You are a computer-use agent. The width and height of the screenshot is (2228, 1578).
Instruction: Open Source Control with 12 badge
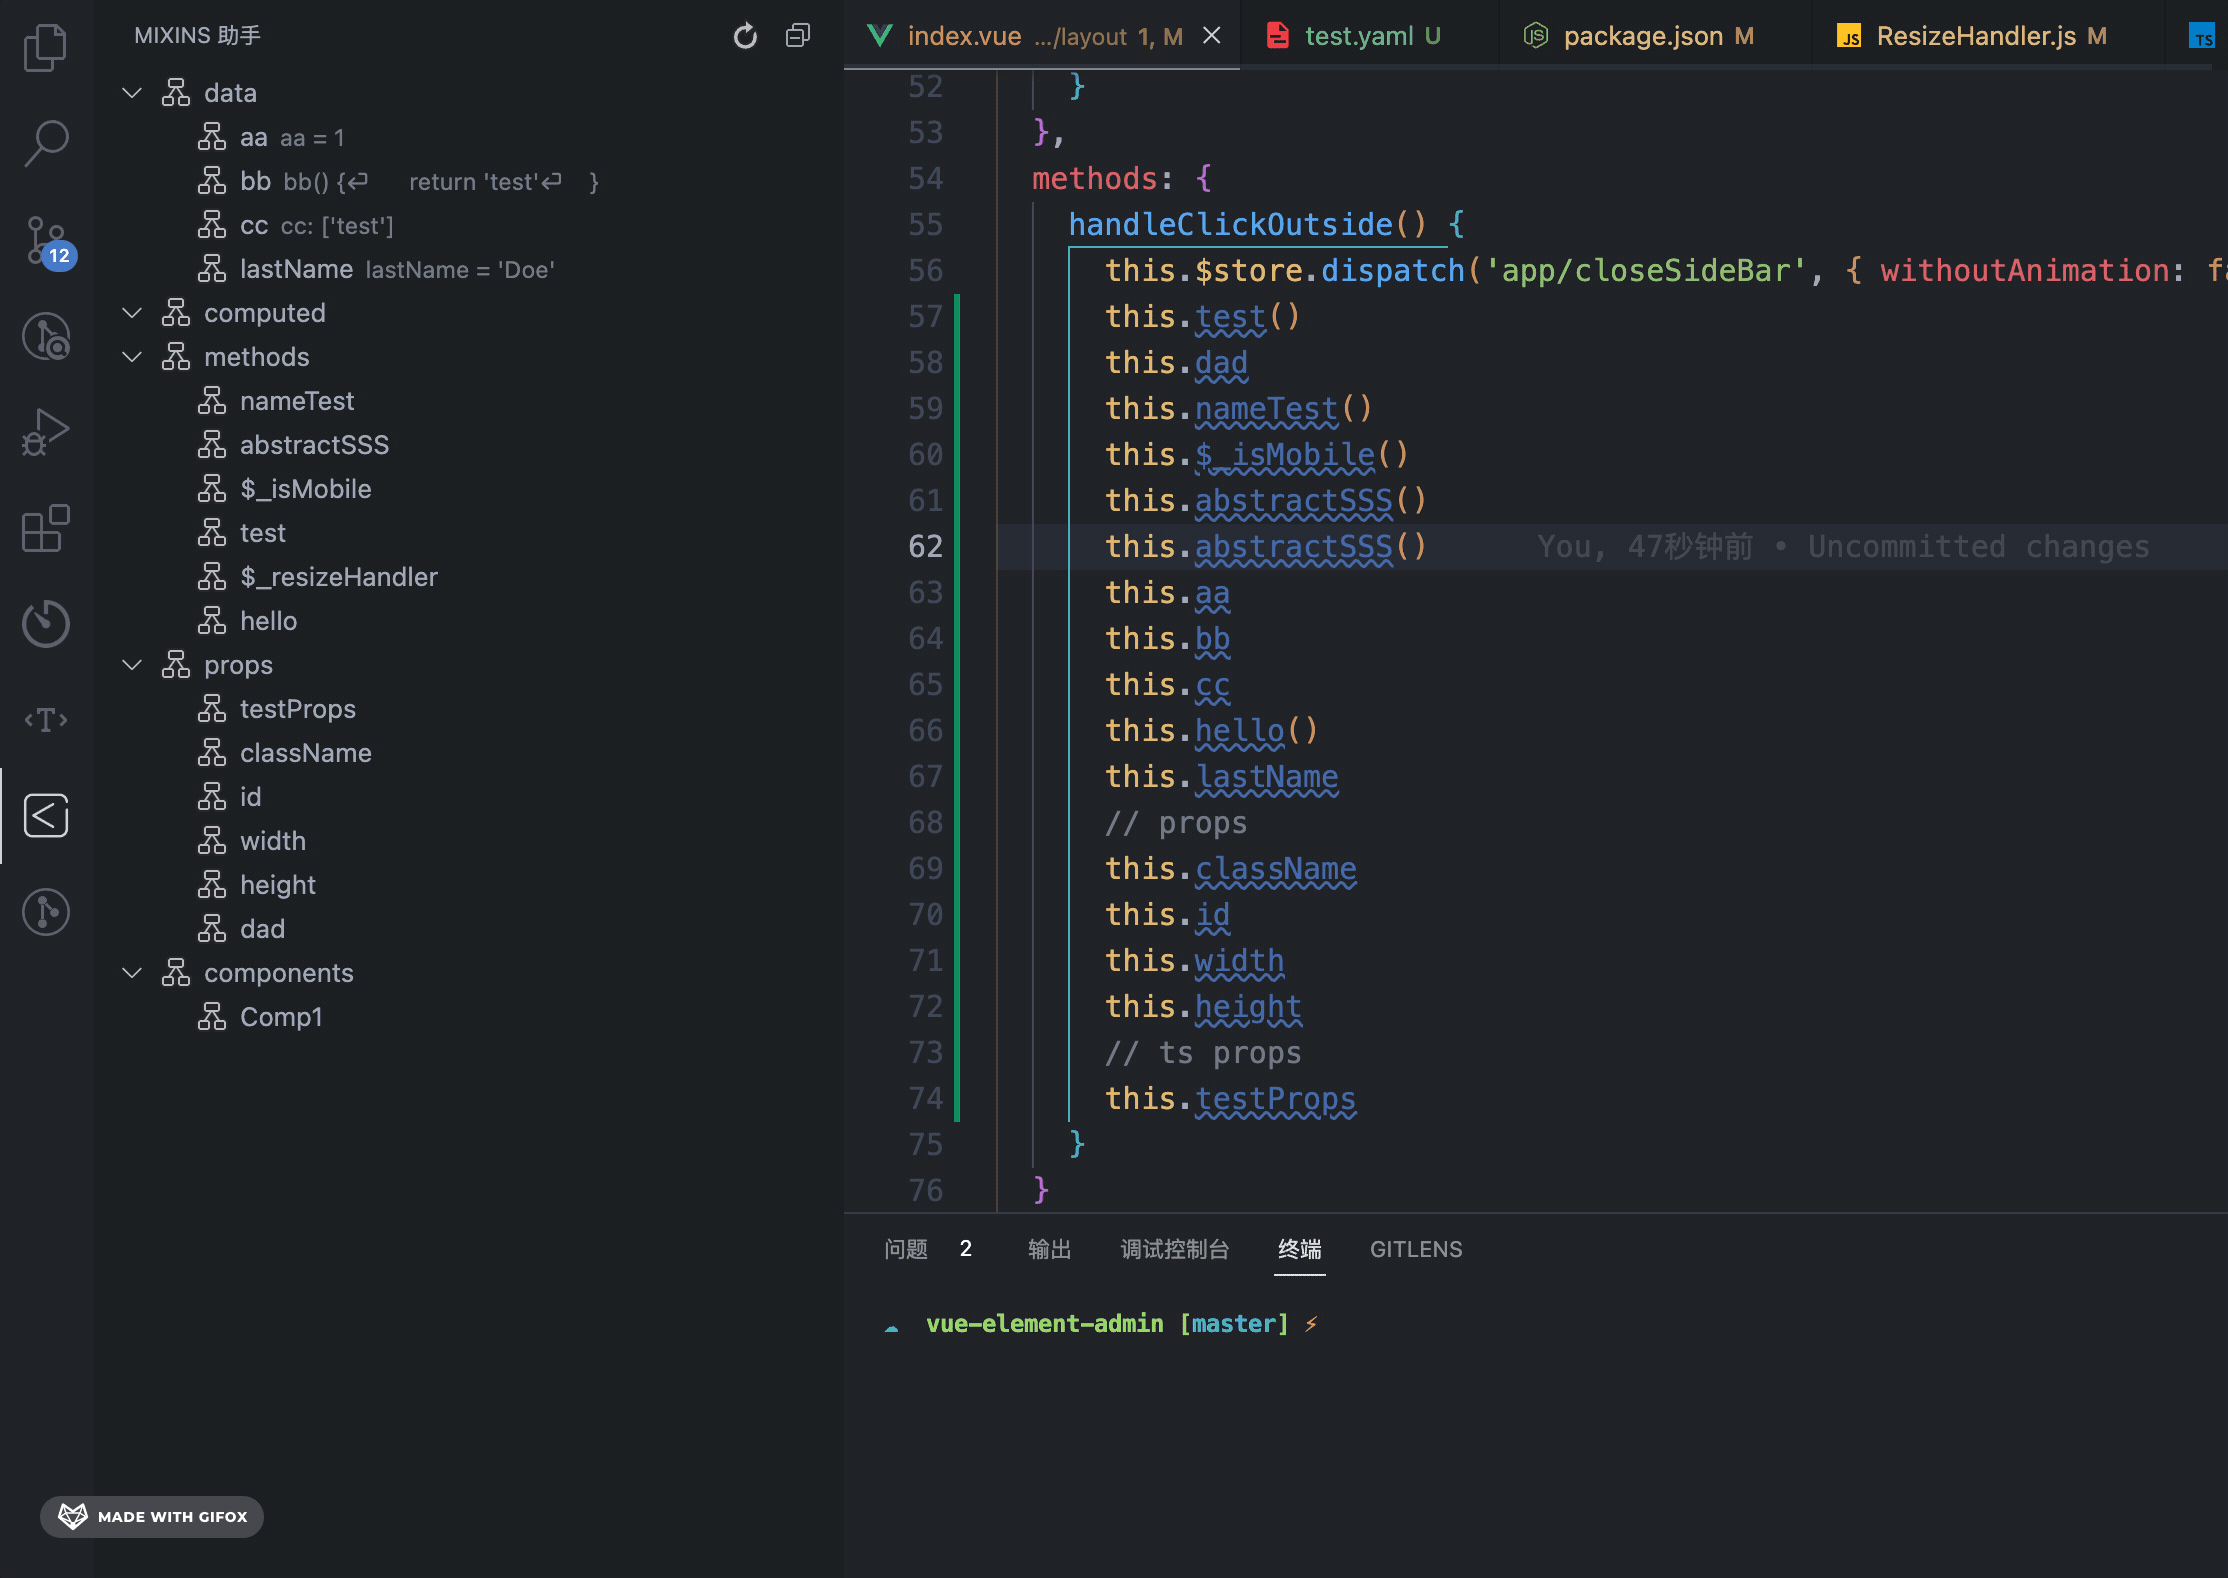click(45, 240)
